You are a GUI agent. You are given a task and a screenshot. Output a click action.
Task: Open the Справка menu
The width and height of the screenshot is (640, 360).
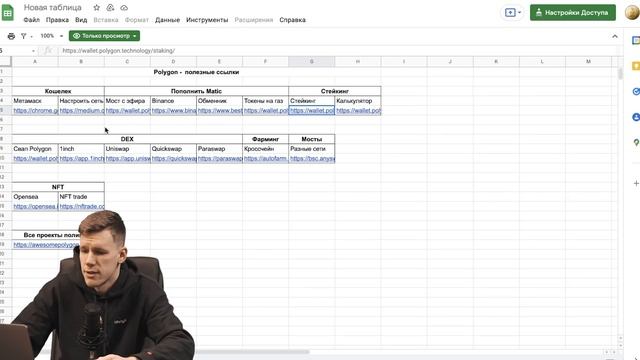pyautogui.click(x=292, y=20)
